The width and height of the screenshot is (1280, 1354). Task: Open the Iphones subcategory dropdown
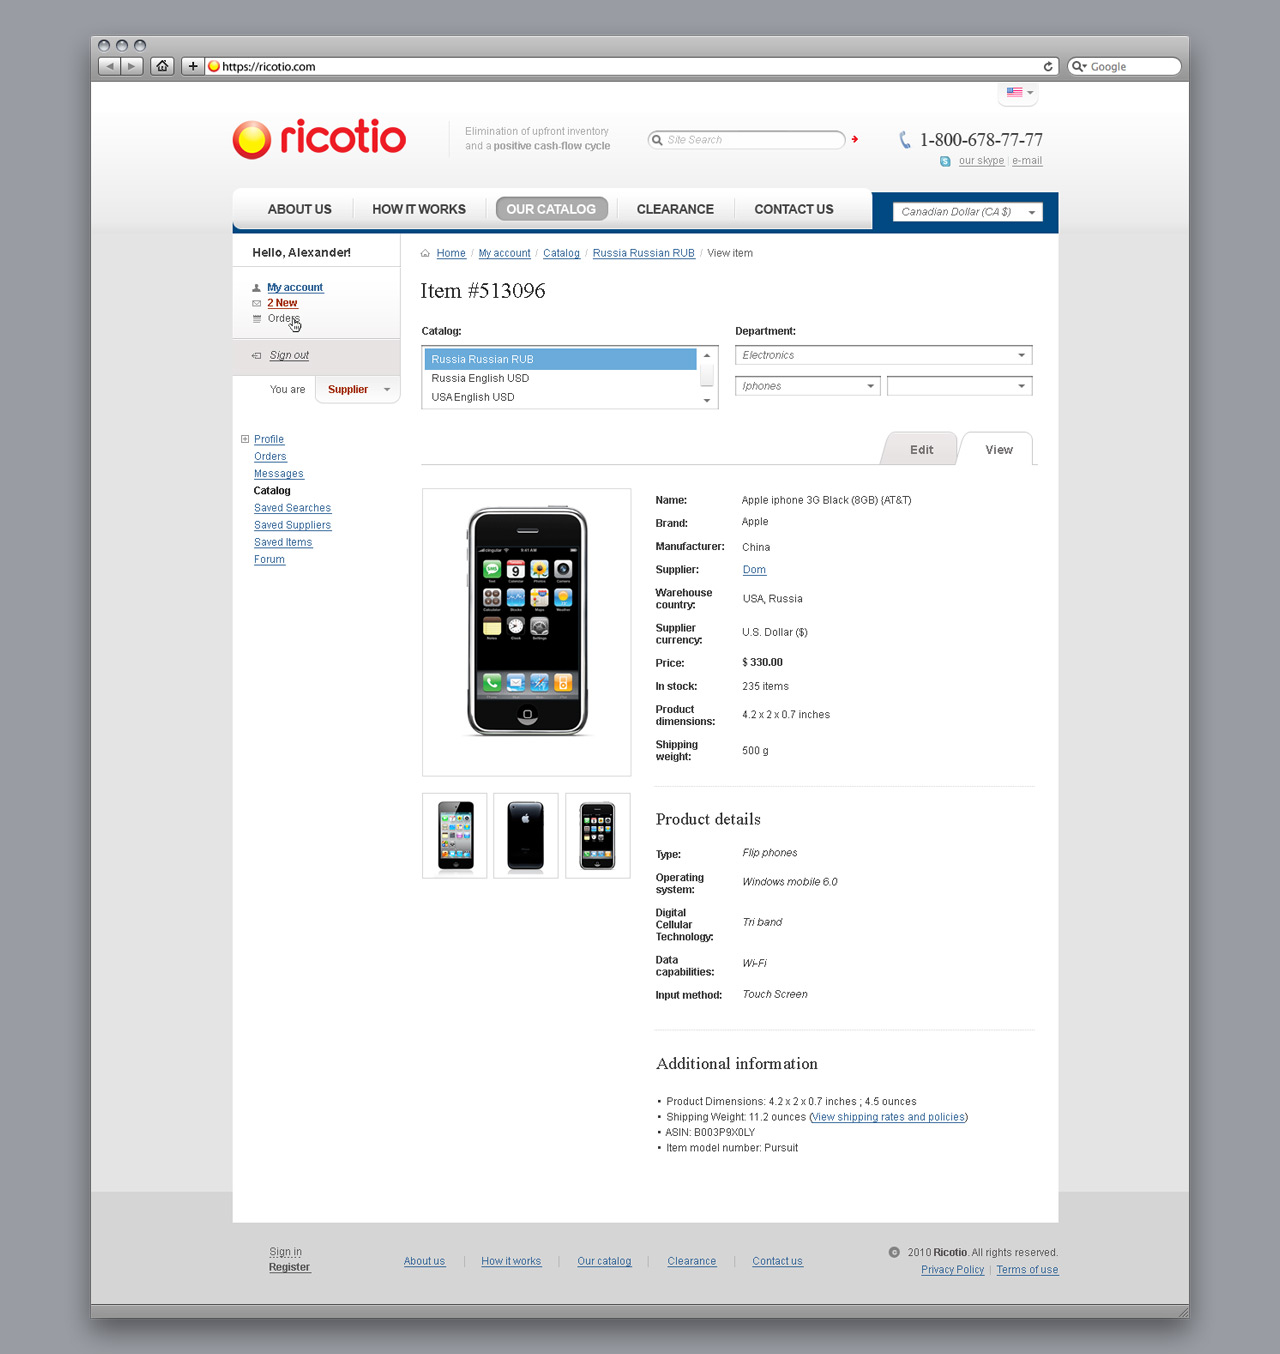click(807, 386)
